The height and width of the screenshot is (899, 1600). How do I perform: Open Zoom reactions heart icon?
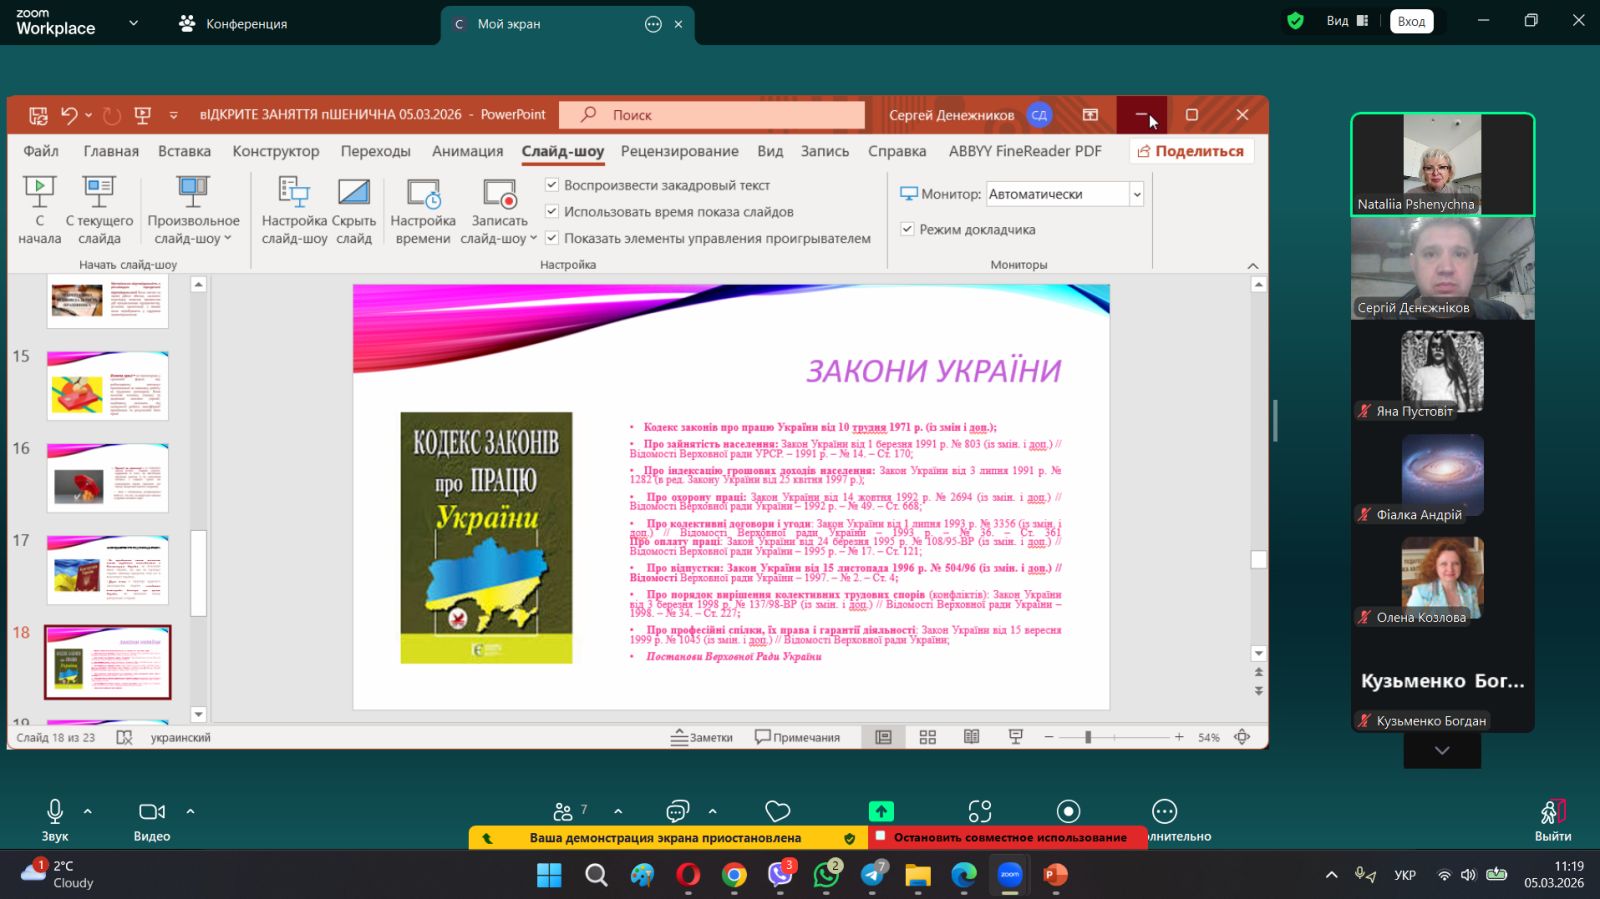tap(778, 811)
